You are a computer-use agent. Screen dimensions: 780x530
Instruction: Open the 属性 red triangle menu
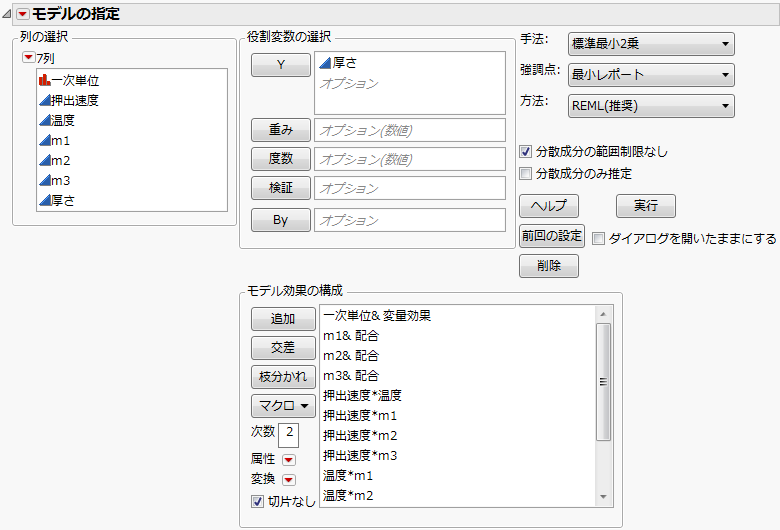coord(289,459)
